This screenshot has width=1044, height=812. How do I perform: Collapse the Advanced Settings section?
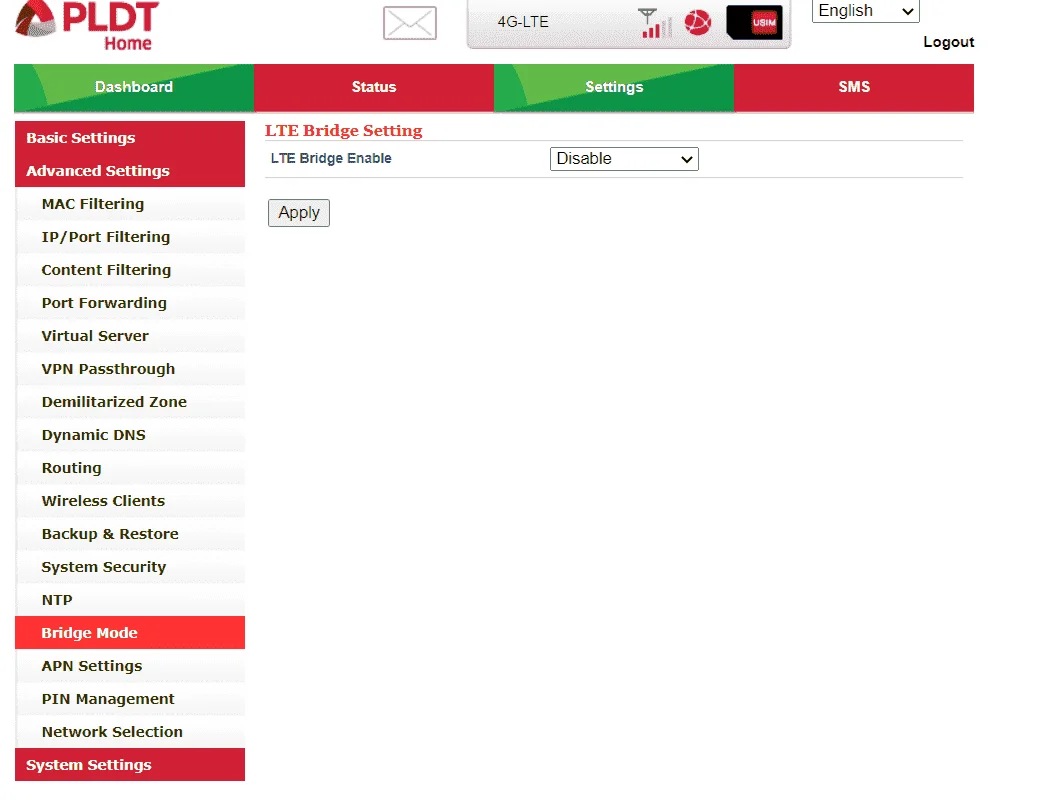(130, 171)
